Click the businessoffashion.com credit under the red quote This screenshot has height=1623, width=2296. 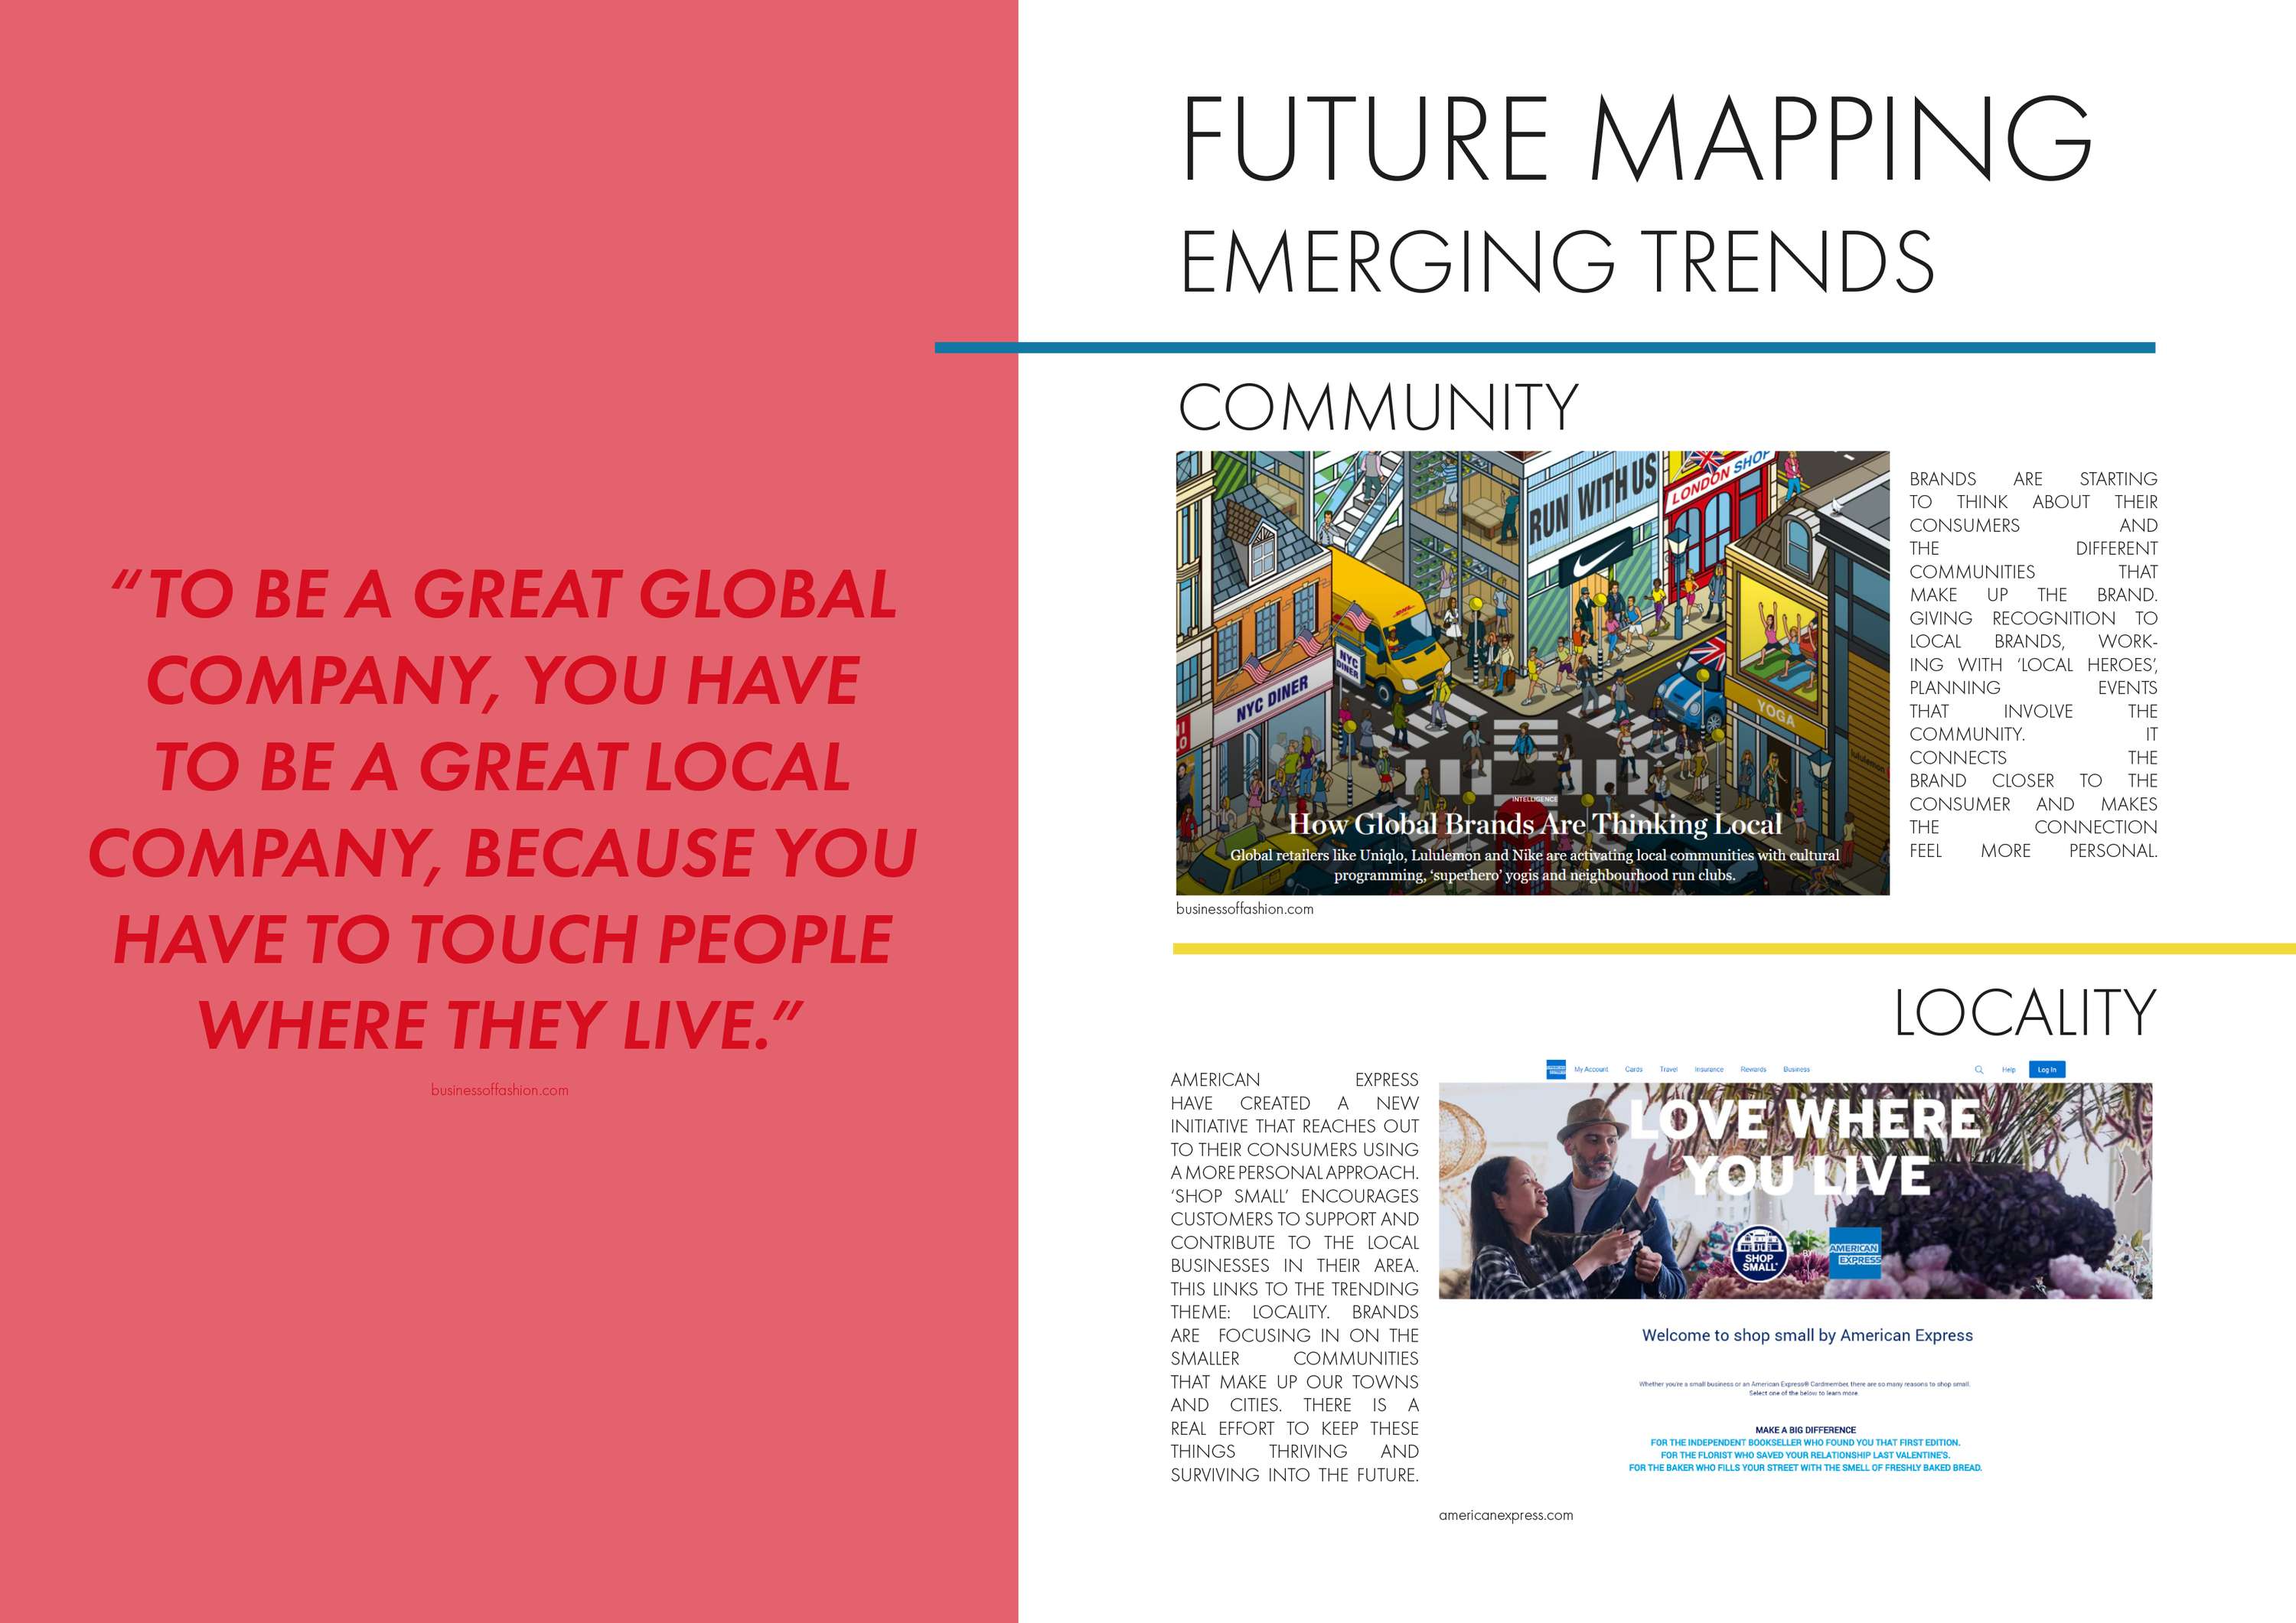(x=500, y=1090)
